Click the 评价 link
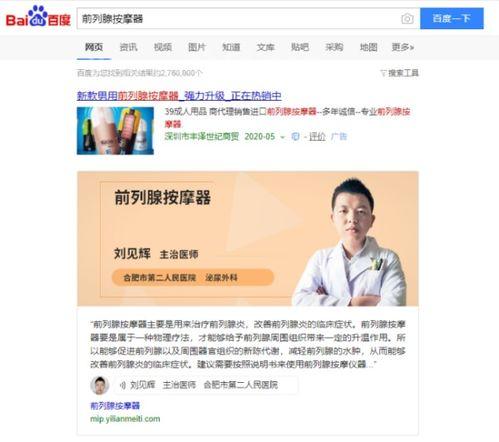Image resolution: width=499 pixels, height=442 pixels. tap(317, 137)
